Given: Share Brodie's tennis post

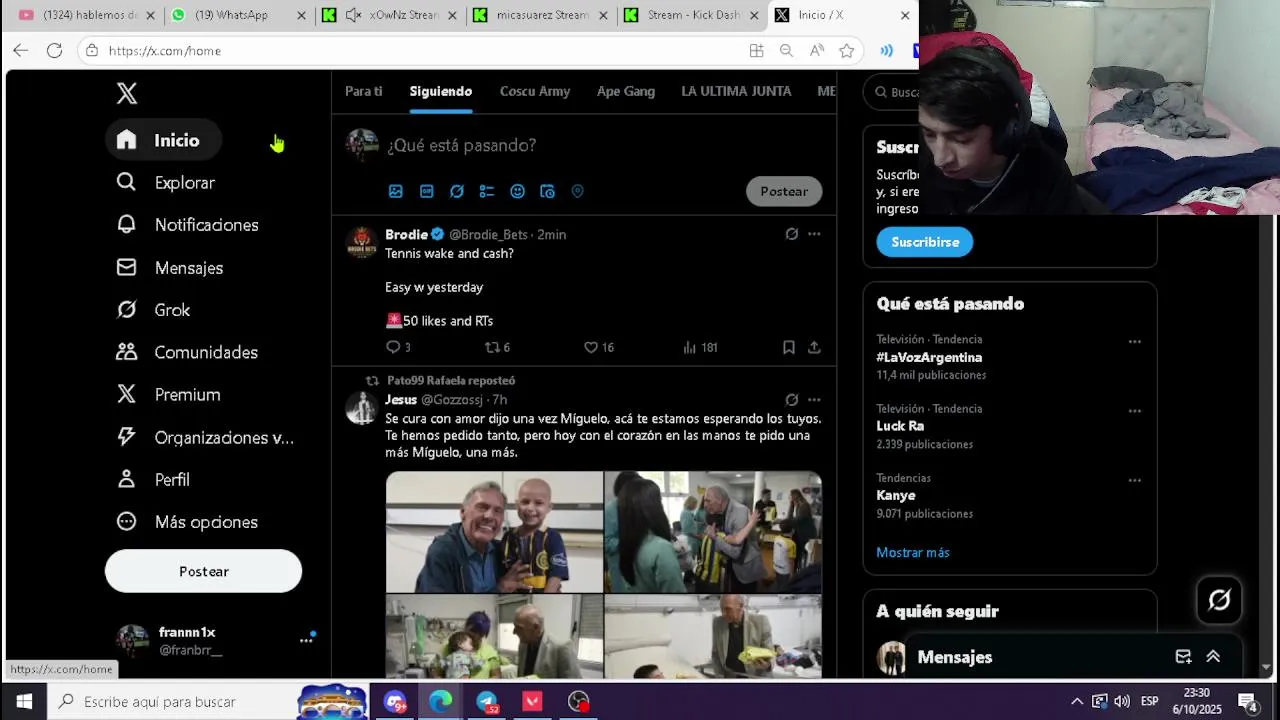Looking at the screenshot, I should click(814, 347).
